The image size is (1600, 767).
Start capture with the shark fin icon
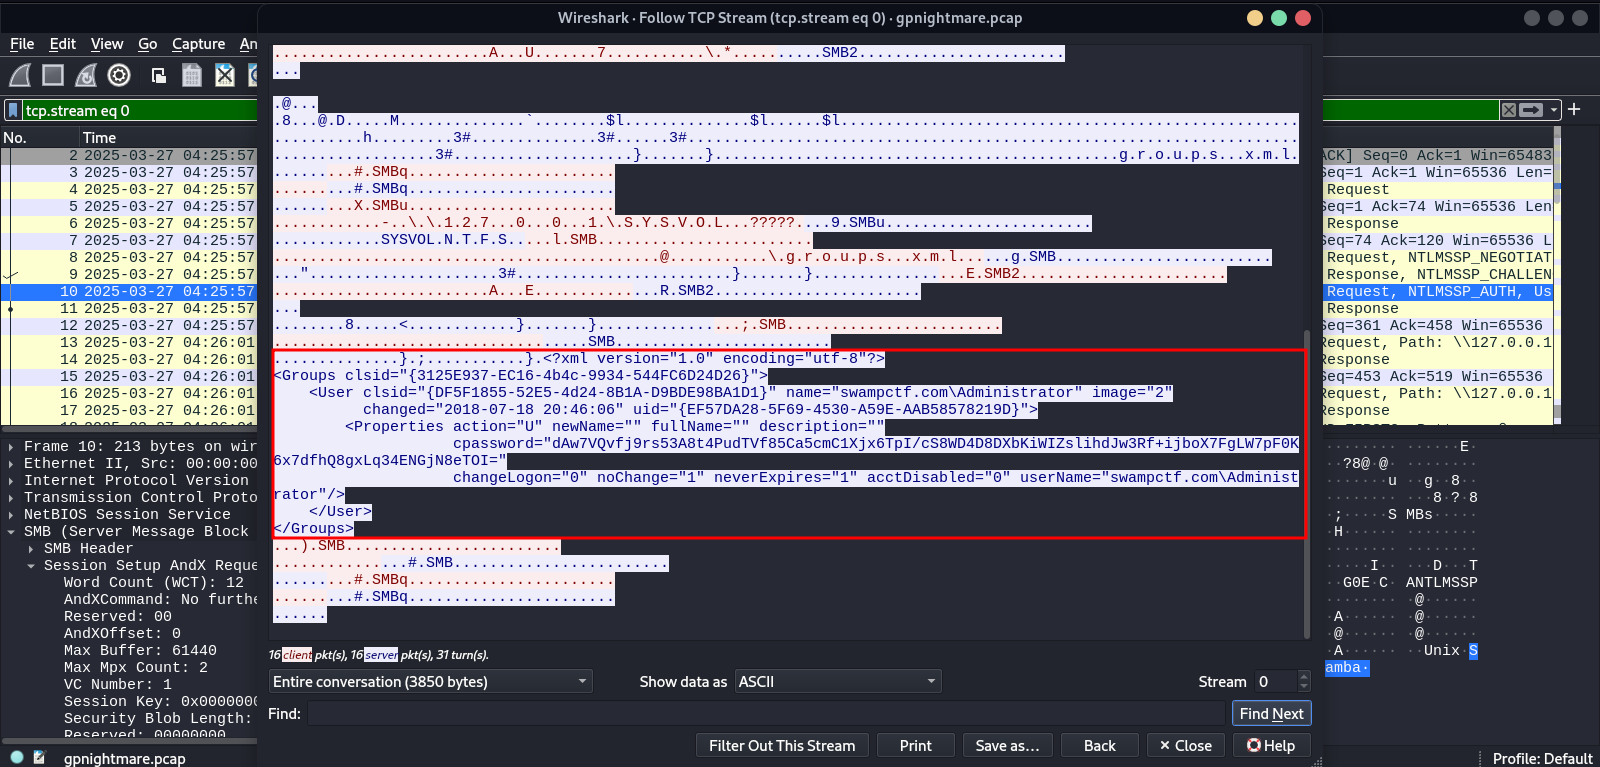[x=20, y=75]
